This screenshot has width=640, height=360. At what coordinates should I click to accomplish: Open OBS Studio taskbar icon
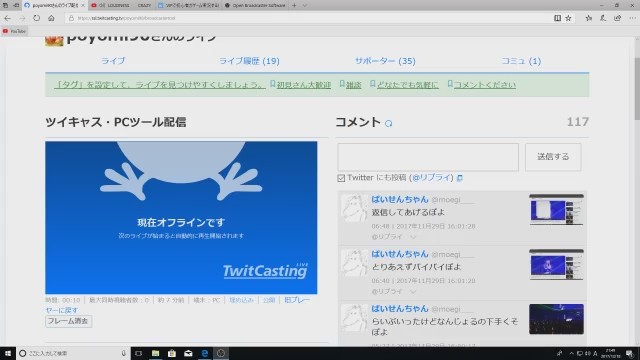point(221,353)
